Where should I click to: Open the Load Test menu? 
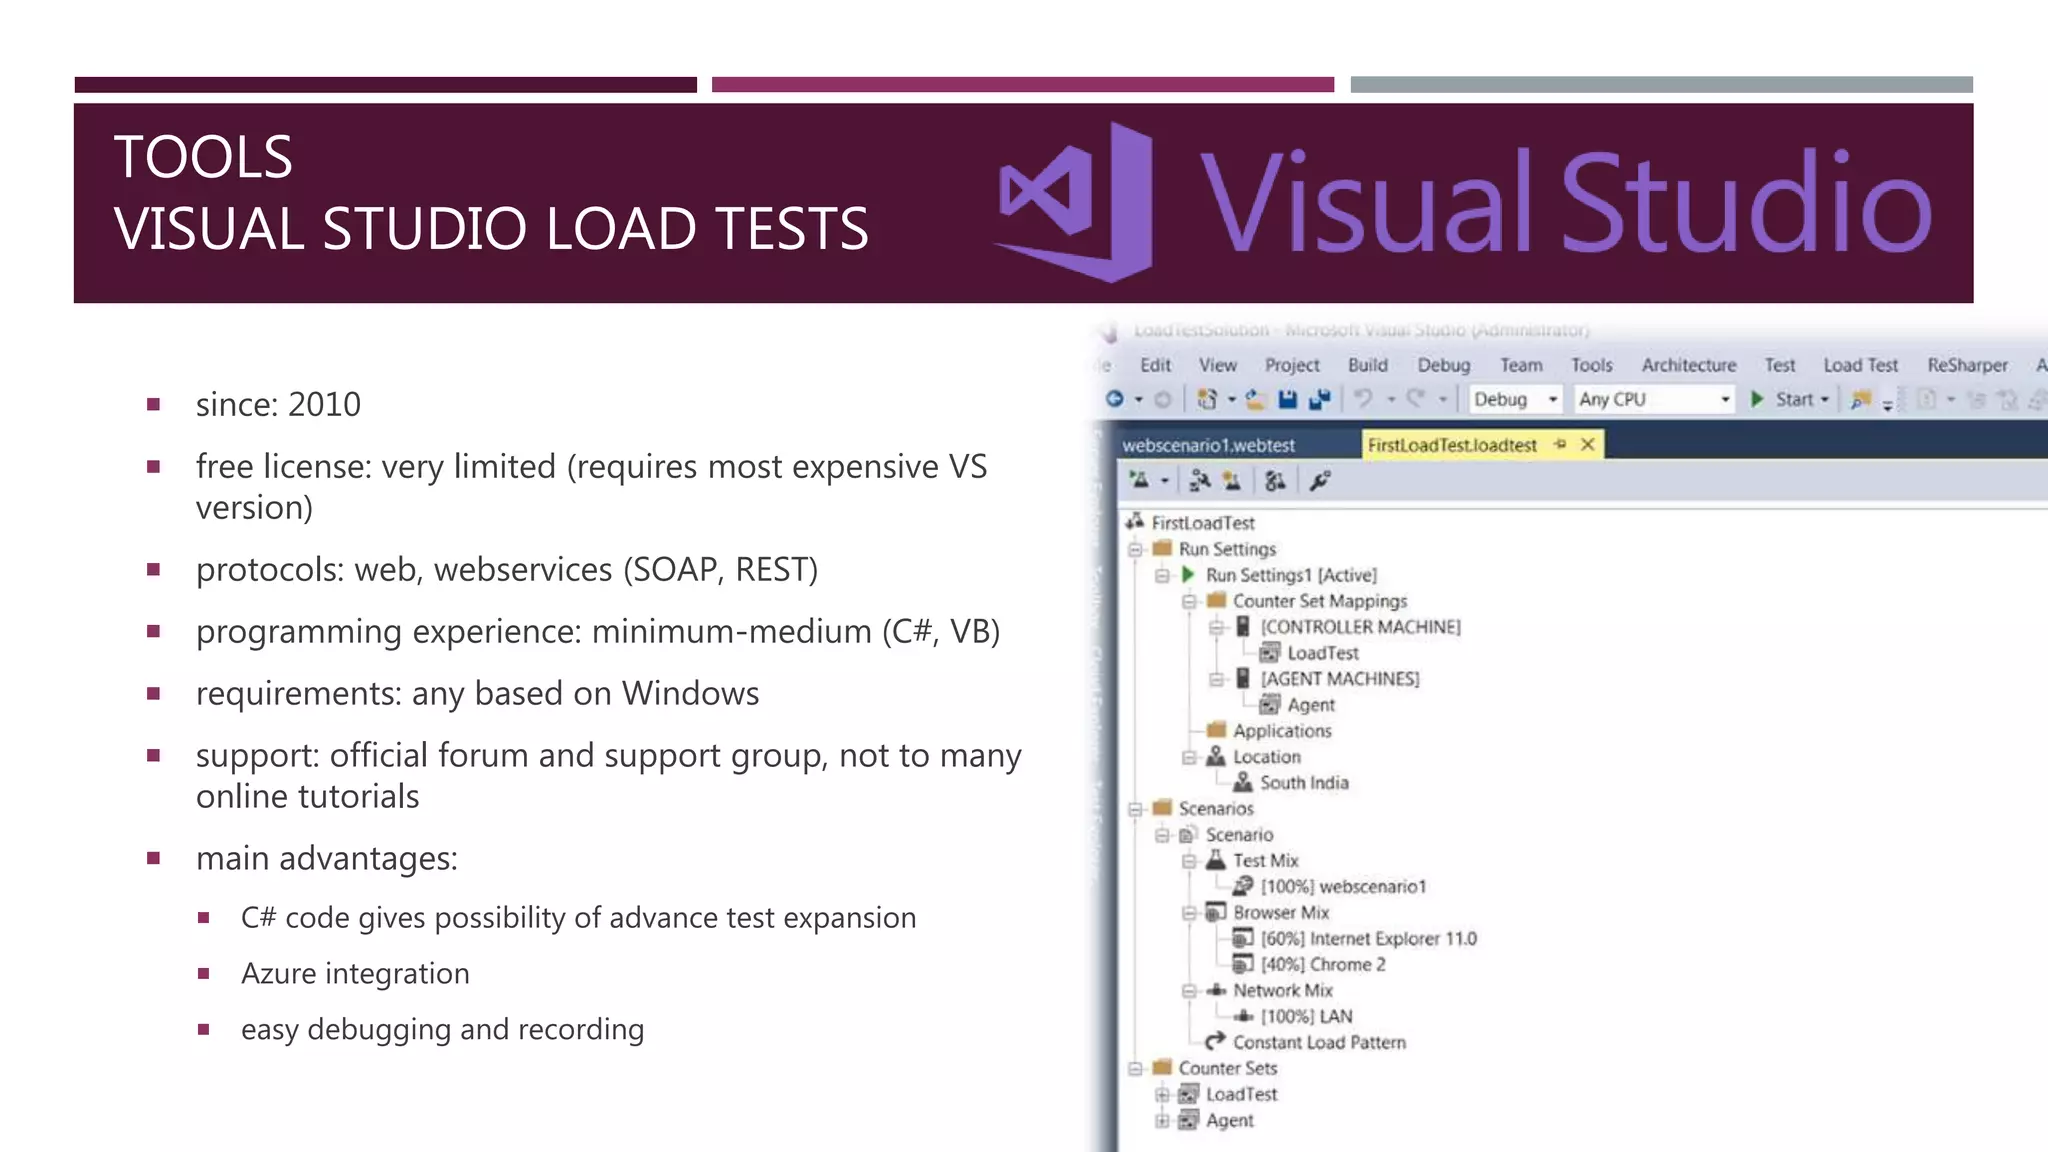(1860, 365)
